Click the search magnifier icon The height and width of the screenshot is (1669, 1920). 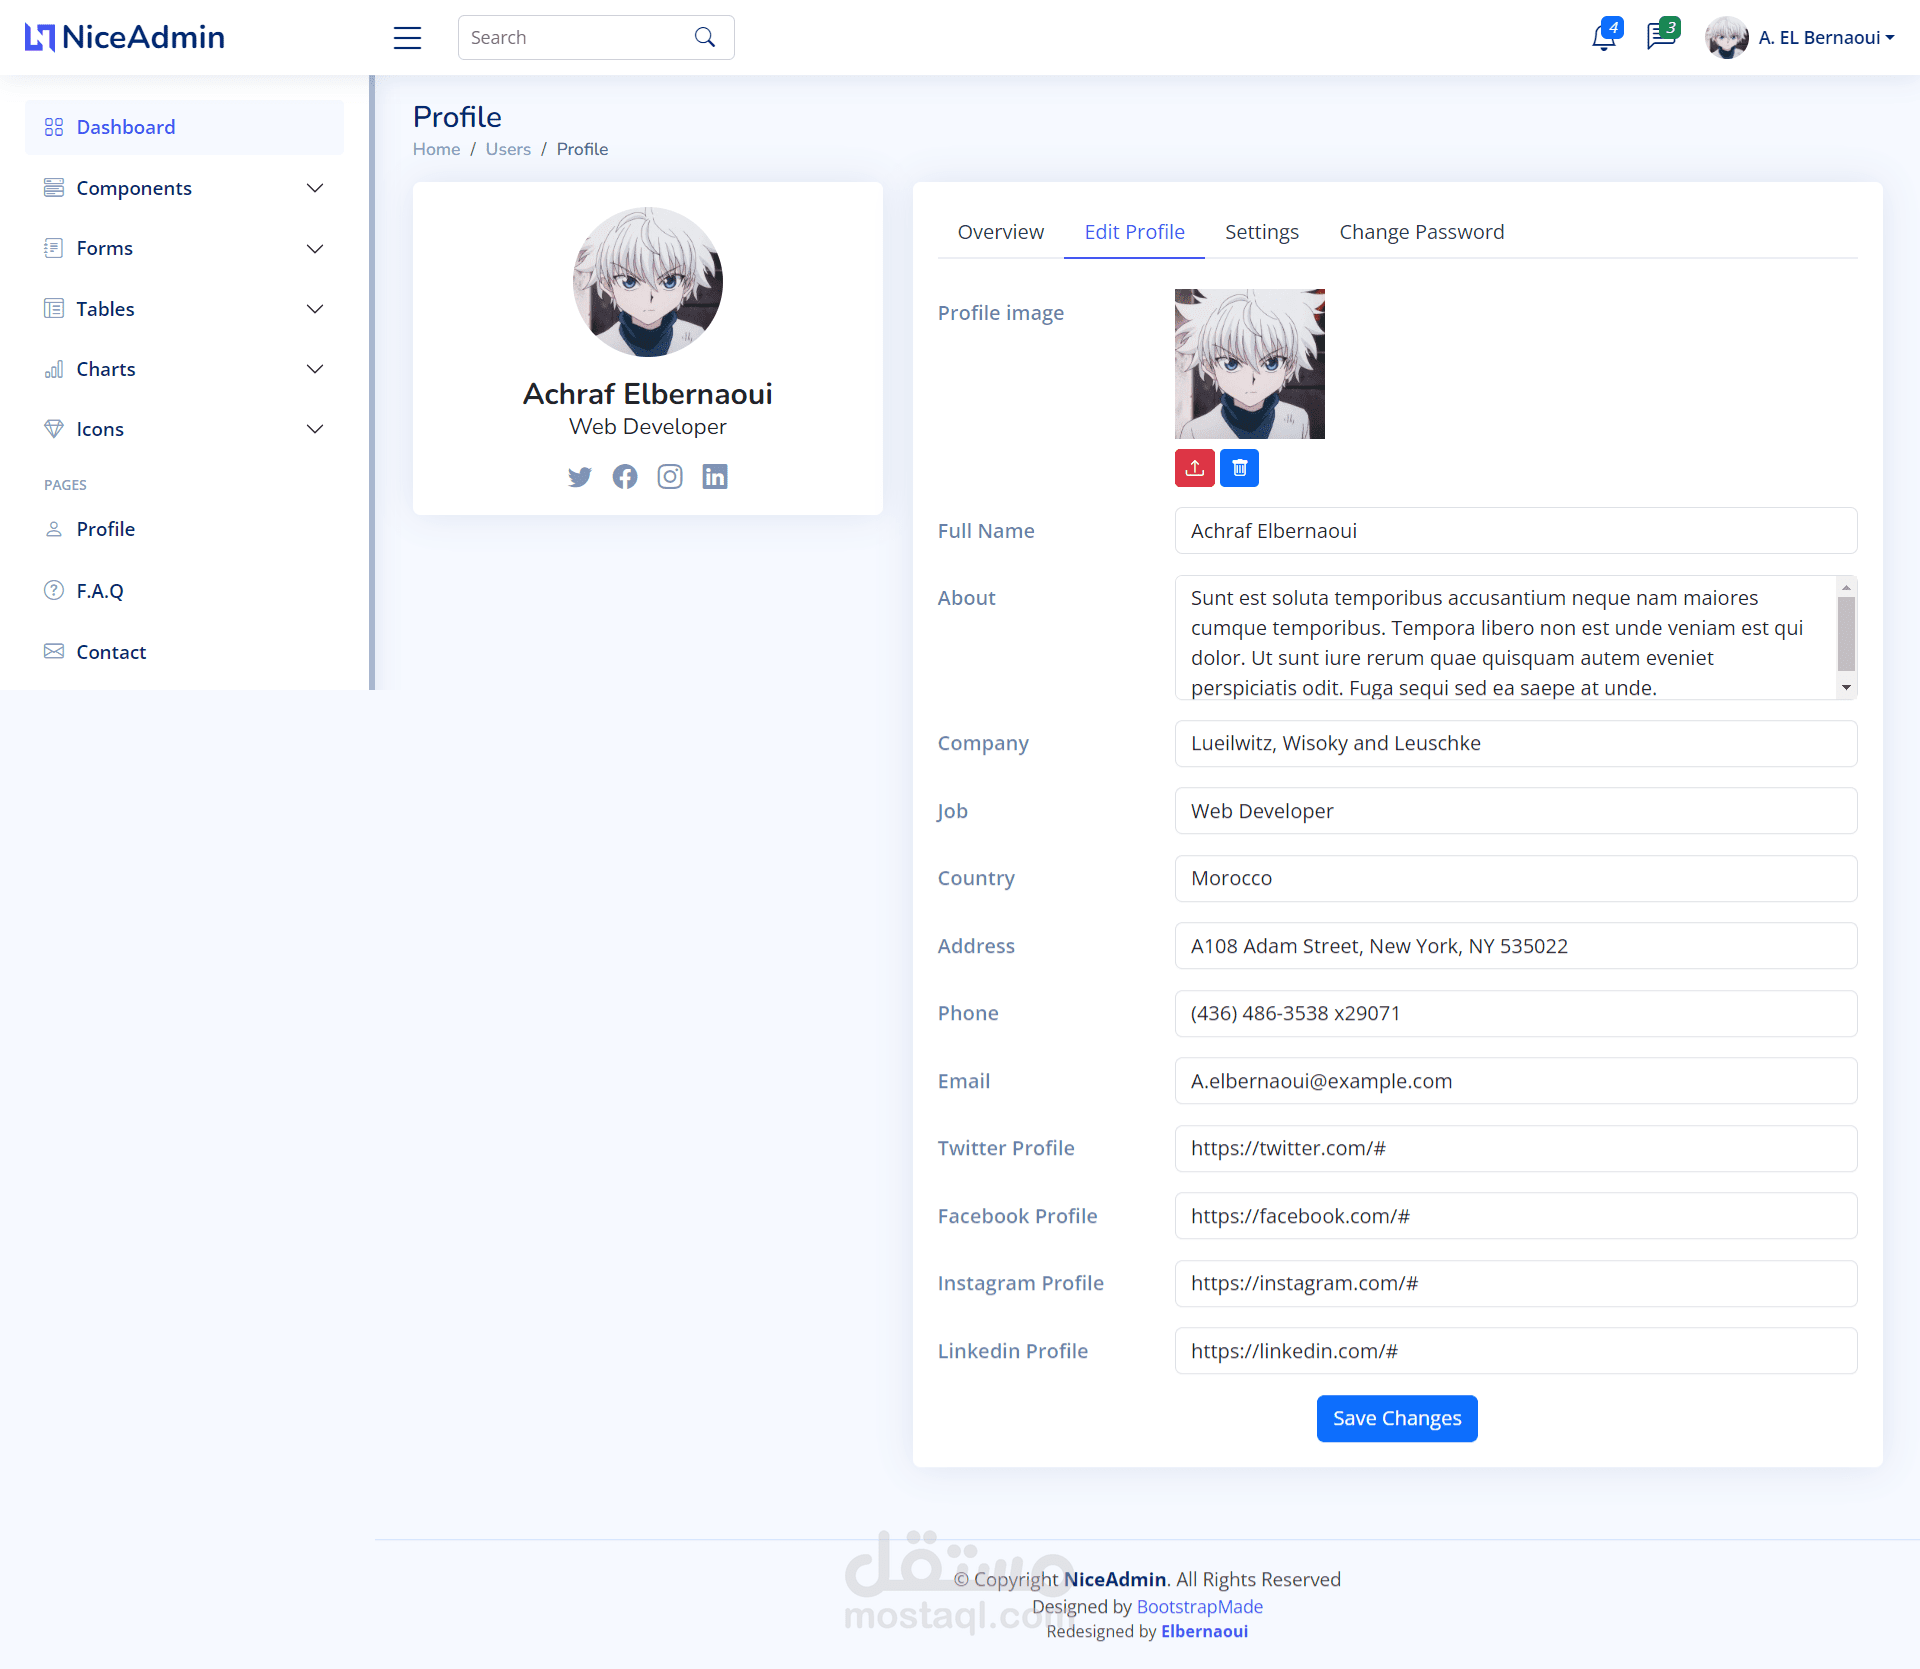tap(705, 38)
